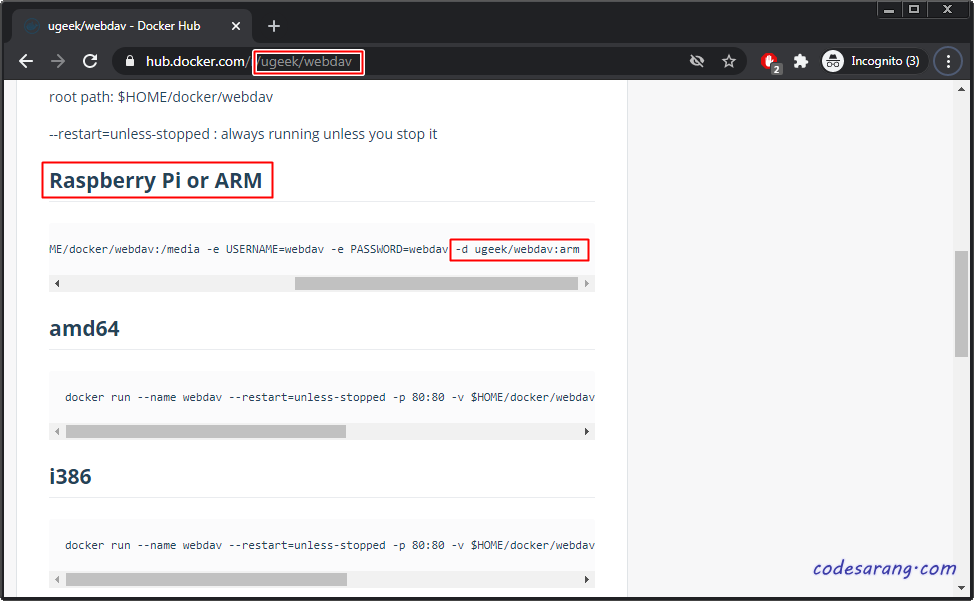The width and height of the screenshot is (974, 601).
Task: Click the page vertical scrollbar thumb
Action: (x=961, y=303)
